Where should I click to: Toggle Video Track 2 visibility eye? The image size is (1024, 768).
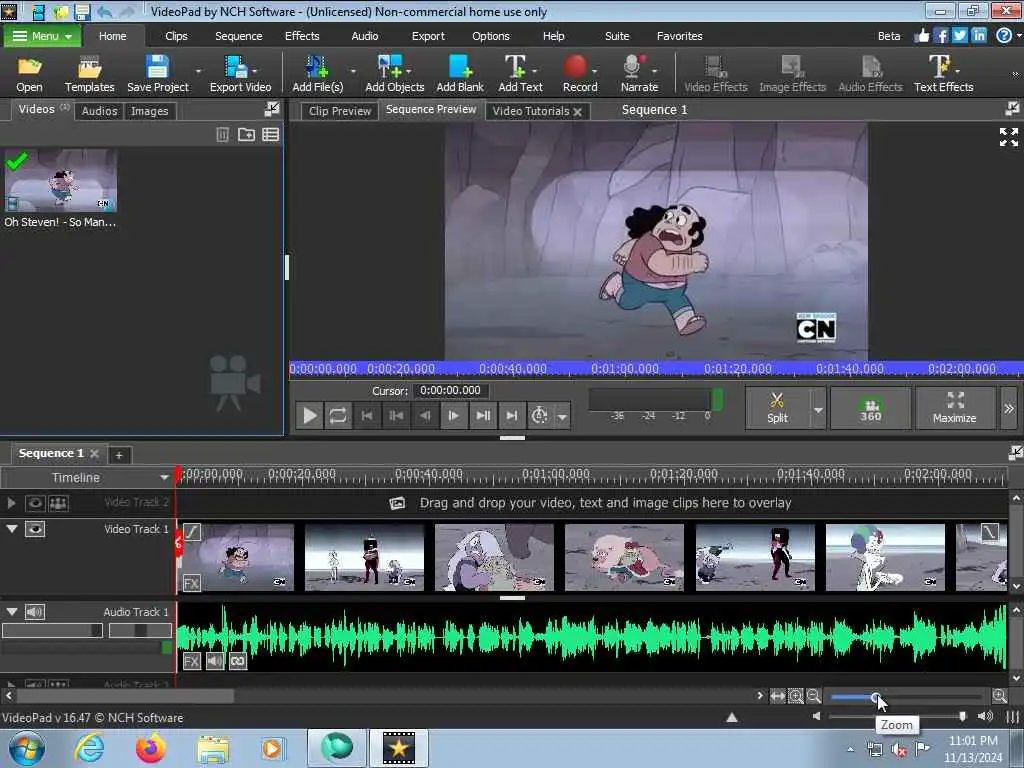[x=35, y=503]
